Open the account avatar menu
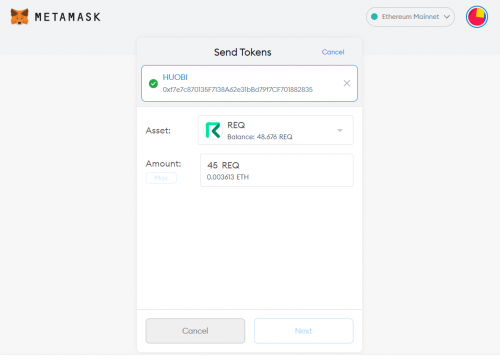This screenshot has width=500, height=361. coord(477,17)
